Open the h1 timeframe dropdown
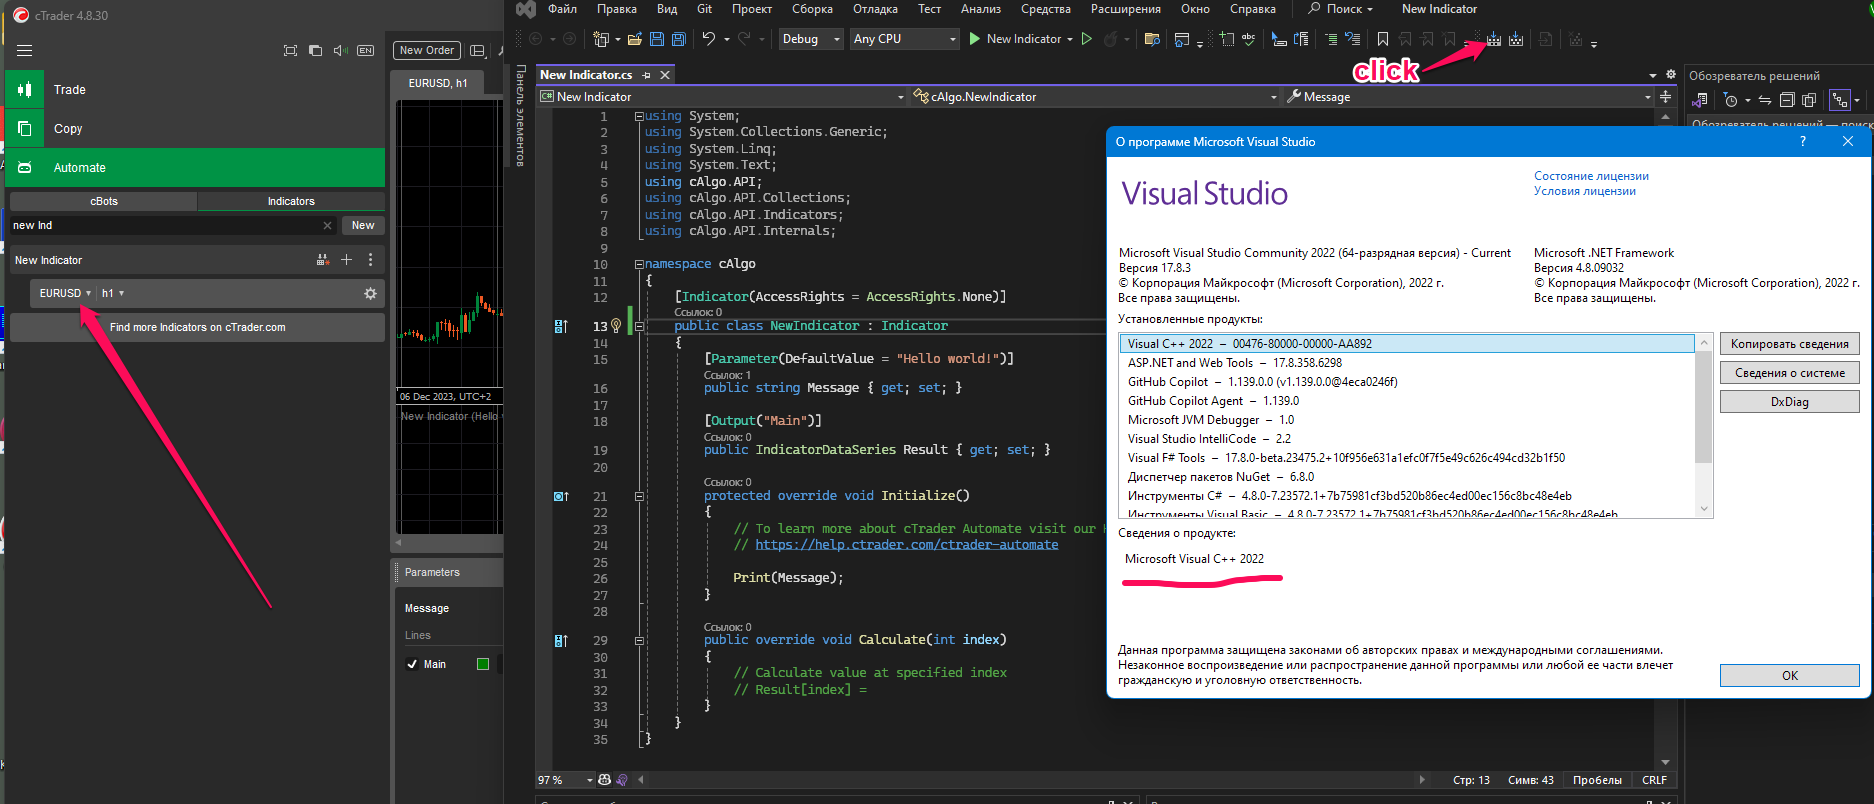Image resolution: width=1874 pixels, height=804 pixels. 112,293
